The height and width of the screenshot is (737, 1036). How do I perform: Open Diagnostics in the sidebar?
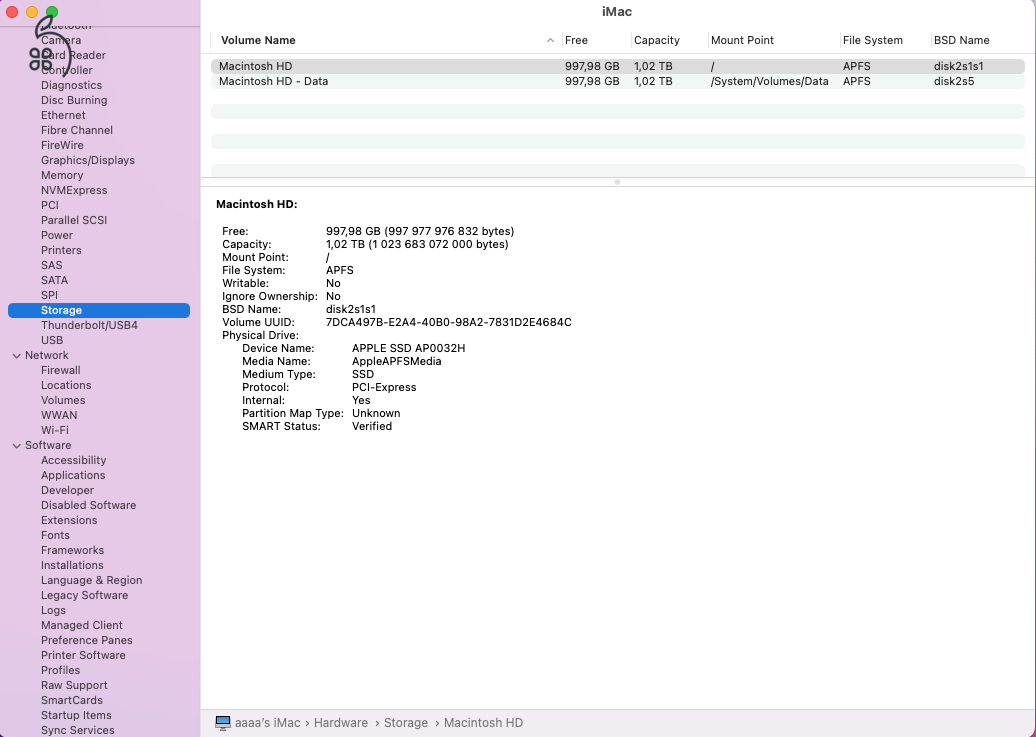pos(71,85)
